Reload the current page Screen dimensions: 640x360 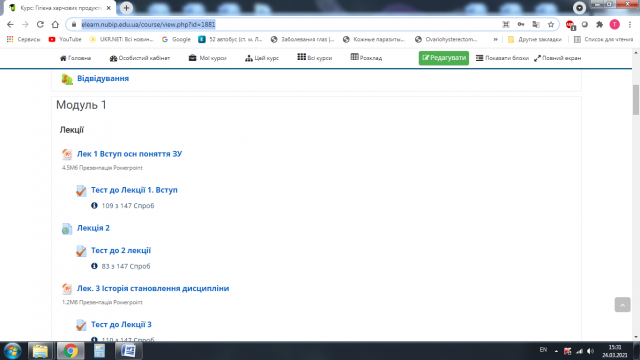[x=40, y=24]
